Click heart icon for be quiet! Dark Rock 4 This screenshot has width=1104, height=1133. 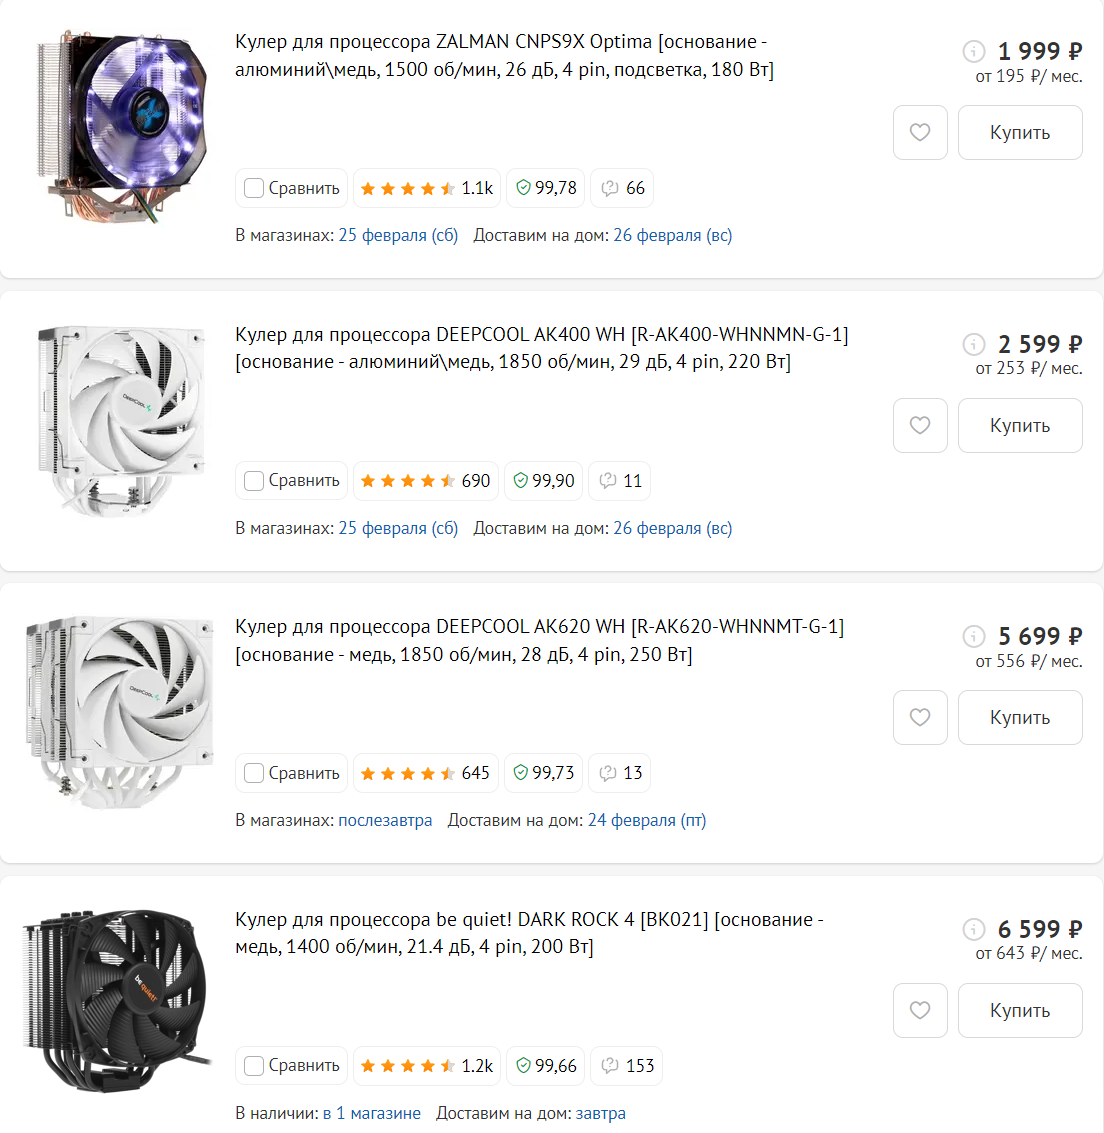pos(920,1010)
